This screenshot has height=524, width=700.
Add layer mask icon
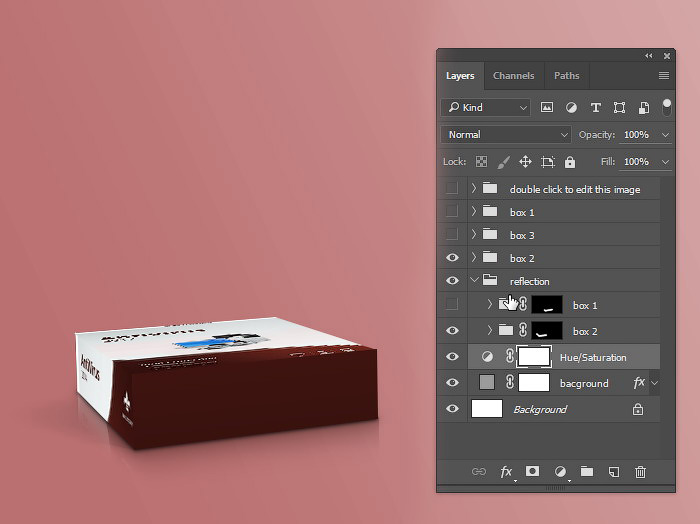click(x=532, y=471)
